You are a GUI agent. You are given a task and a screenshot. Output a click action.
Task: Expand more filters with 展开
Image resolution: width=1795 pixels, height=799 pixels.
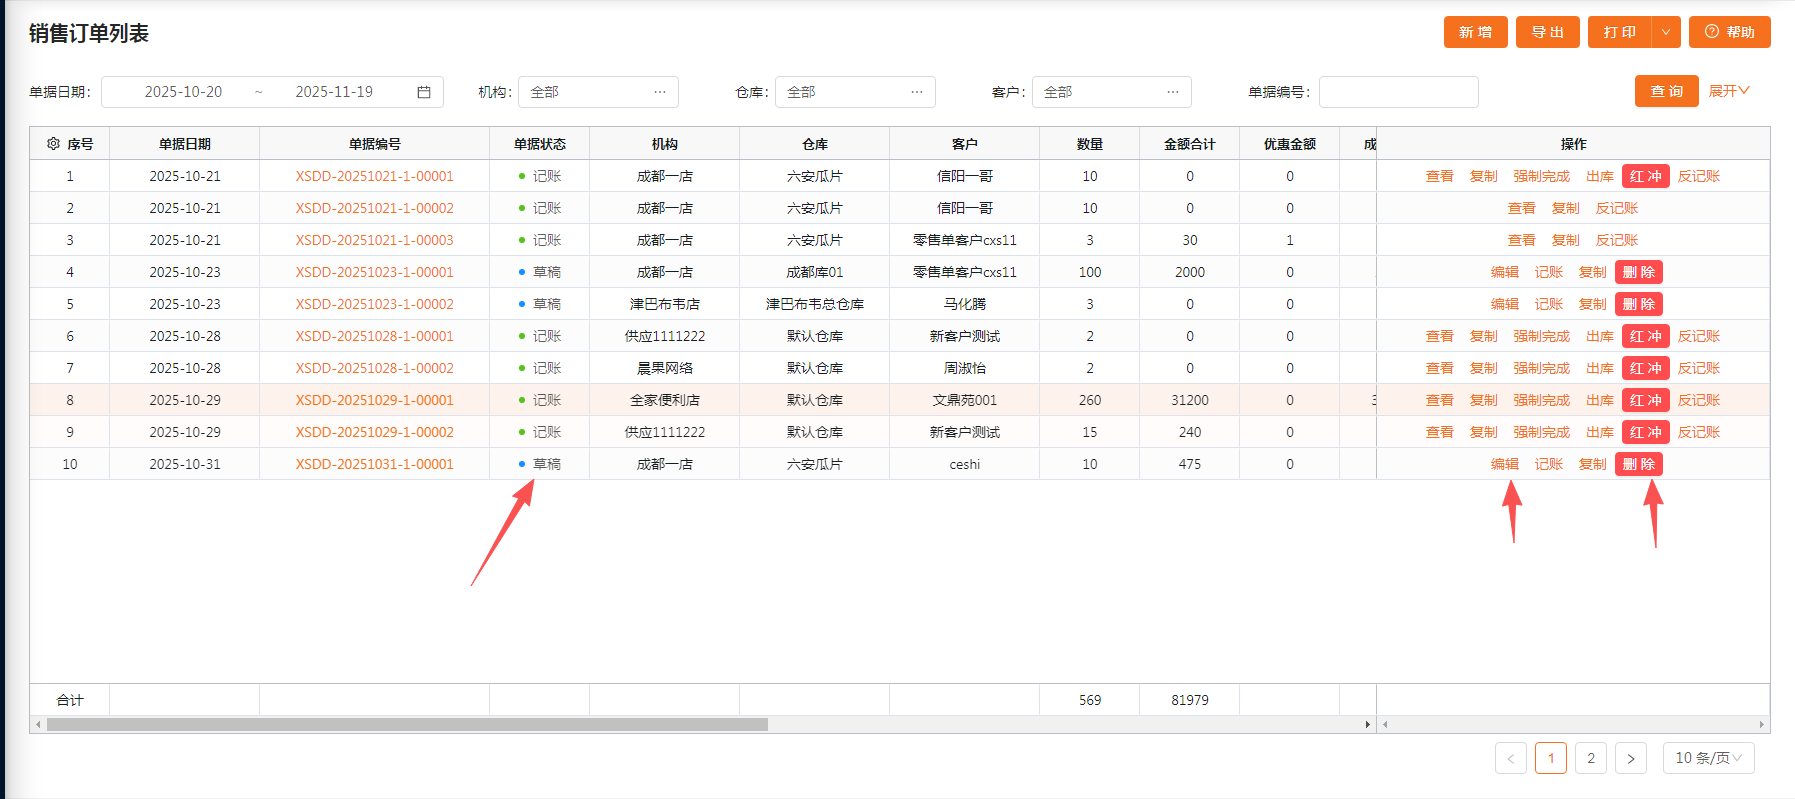(x=1729, y=91)
